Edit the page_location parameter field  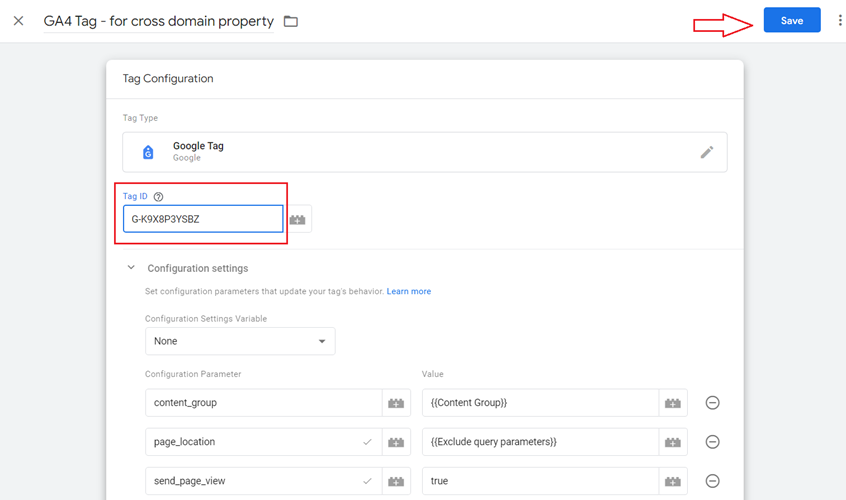[264, 442]
